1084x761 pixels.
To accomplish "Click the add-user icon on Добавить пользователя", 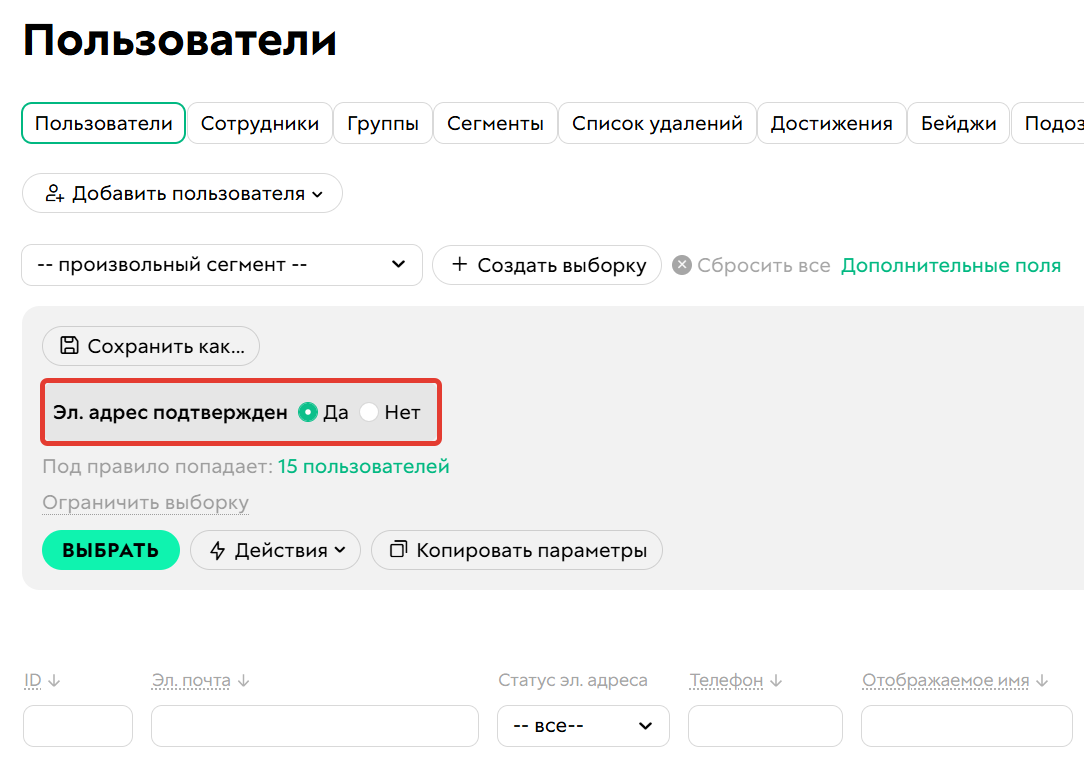I will [x=55, y=192].
